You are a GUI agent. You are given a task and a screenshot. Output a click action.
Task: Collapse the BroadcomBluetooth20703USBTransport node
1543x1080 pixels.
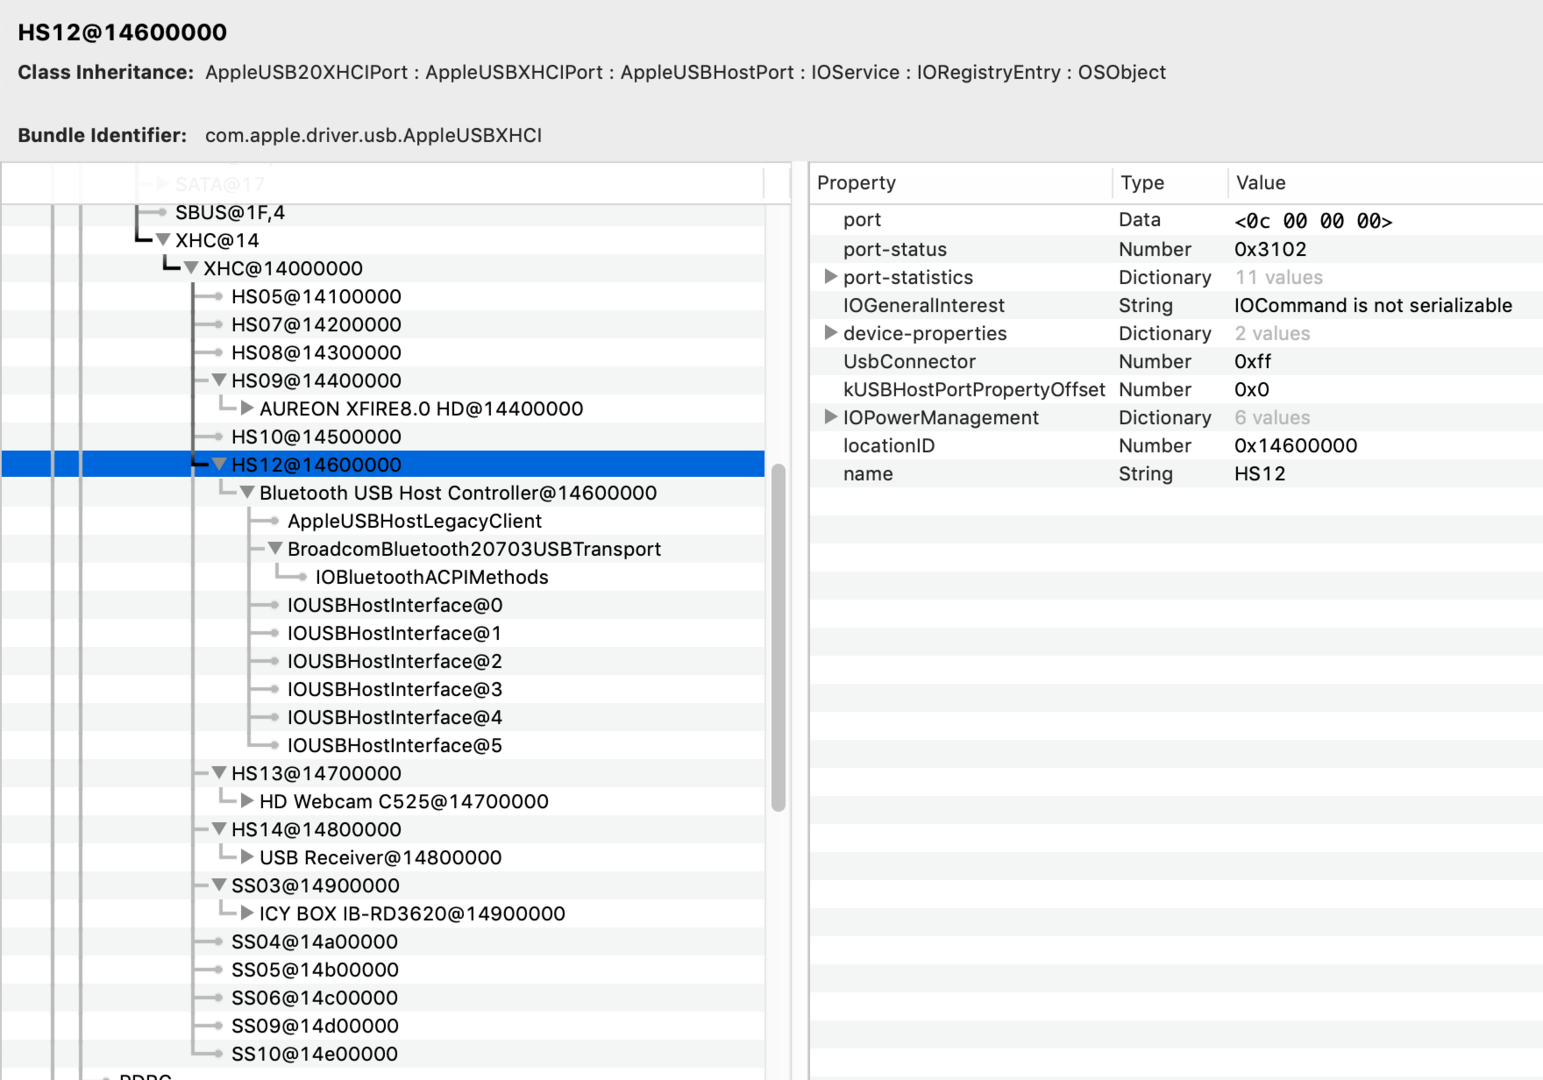point(275,548)
